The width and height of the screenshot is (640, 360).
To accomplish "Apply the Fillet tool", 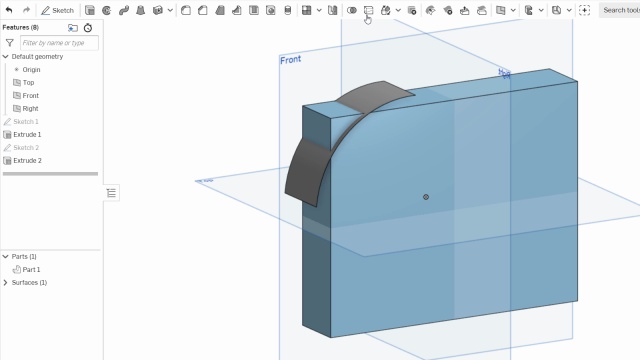I will click(186, 10).
